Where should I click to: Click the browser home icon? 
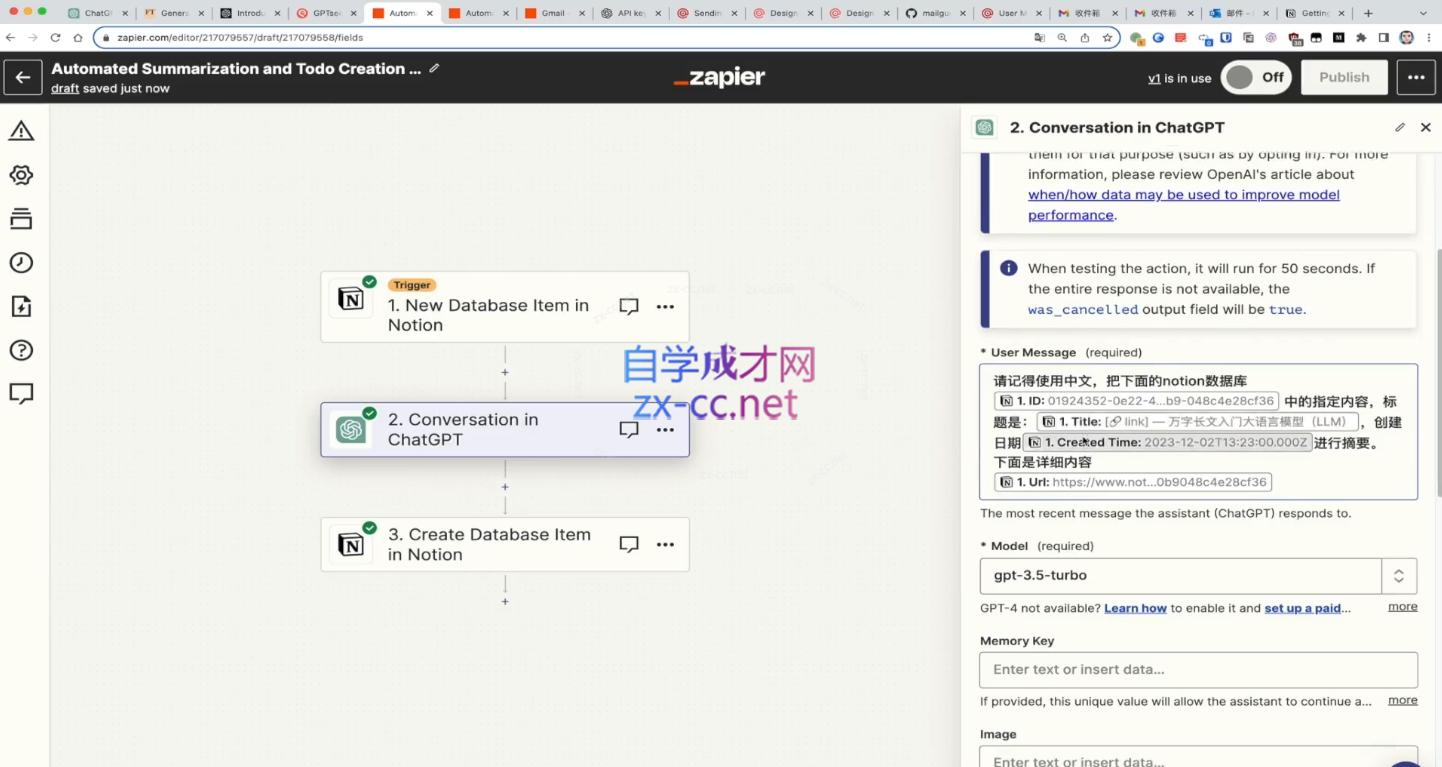78,38
